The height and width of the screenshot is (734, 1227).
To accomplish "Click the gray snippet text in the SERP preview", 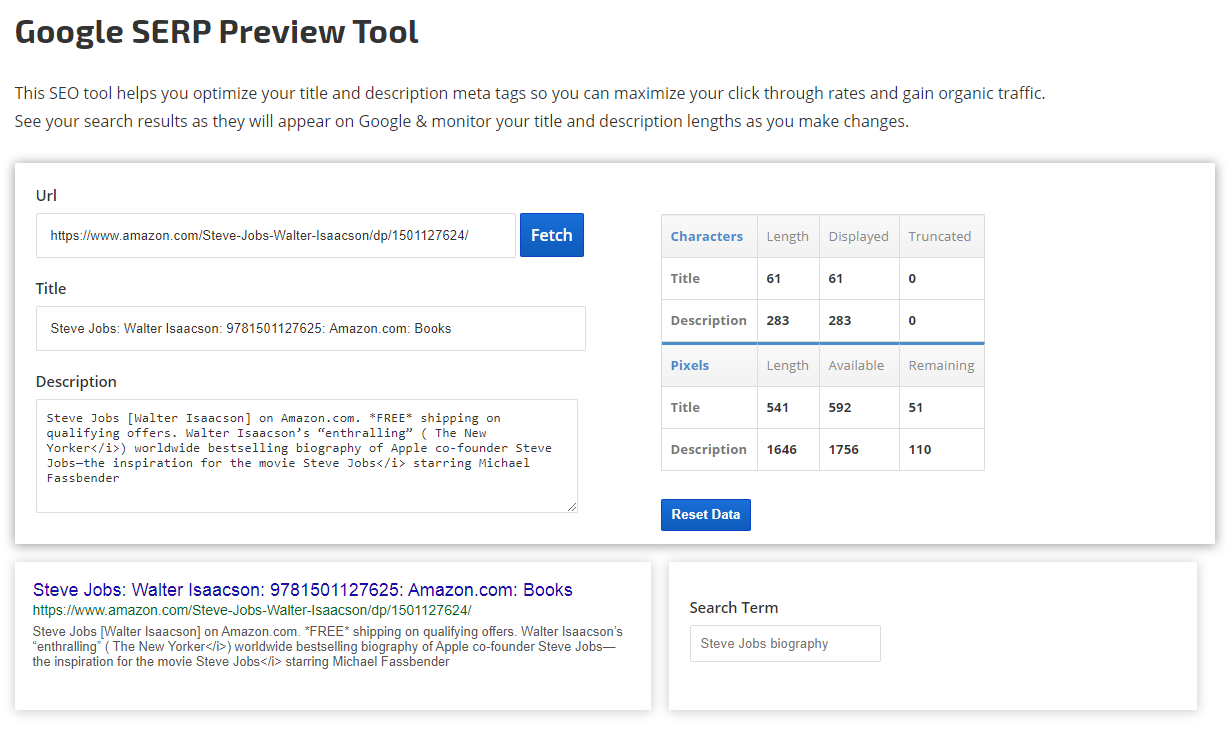I will 327,647.
